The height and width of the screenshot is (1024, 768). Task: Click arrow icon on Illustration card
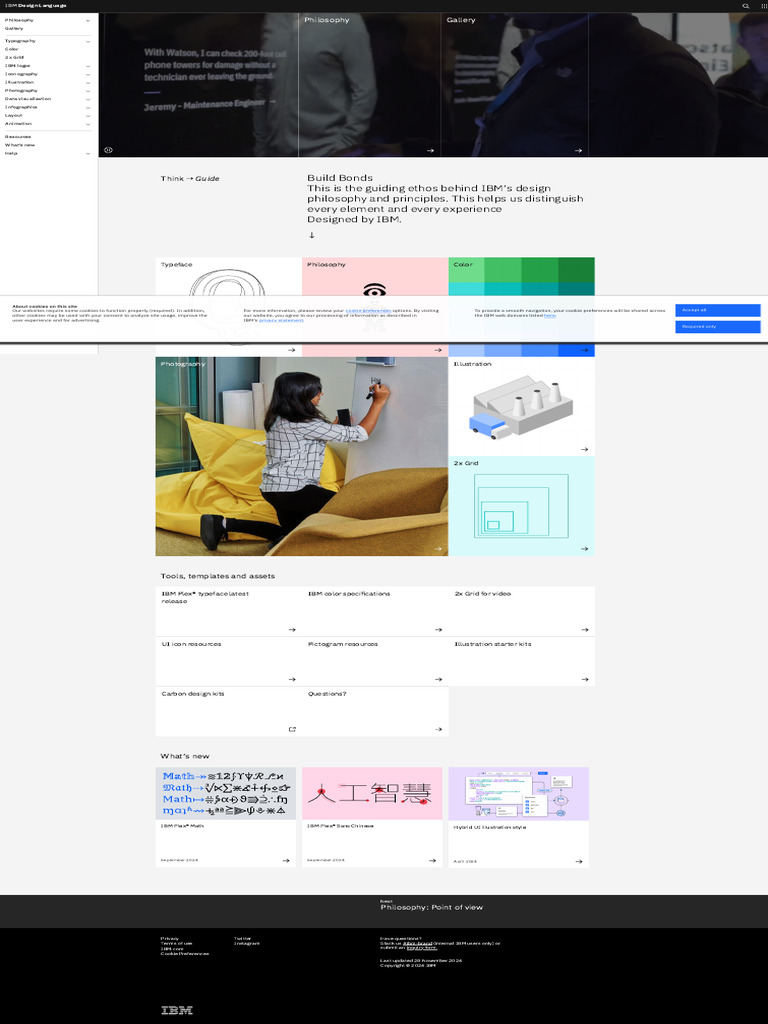(x=584, y=449)
